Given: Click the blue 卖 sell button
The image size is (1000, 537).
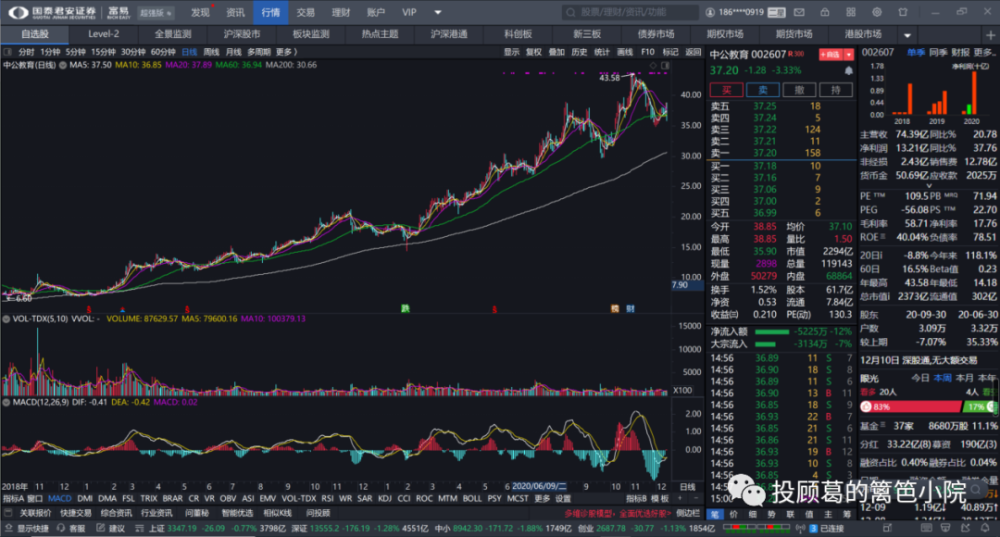Looking at the screenshot, I should pos(763,90).
